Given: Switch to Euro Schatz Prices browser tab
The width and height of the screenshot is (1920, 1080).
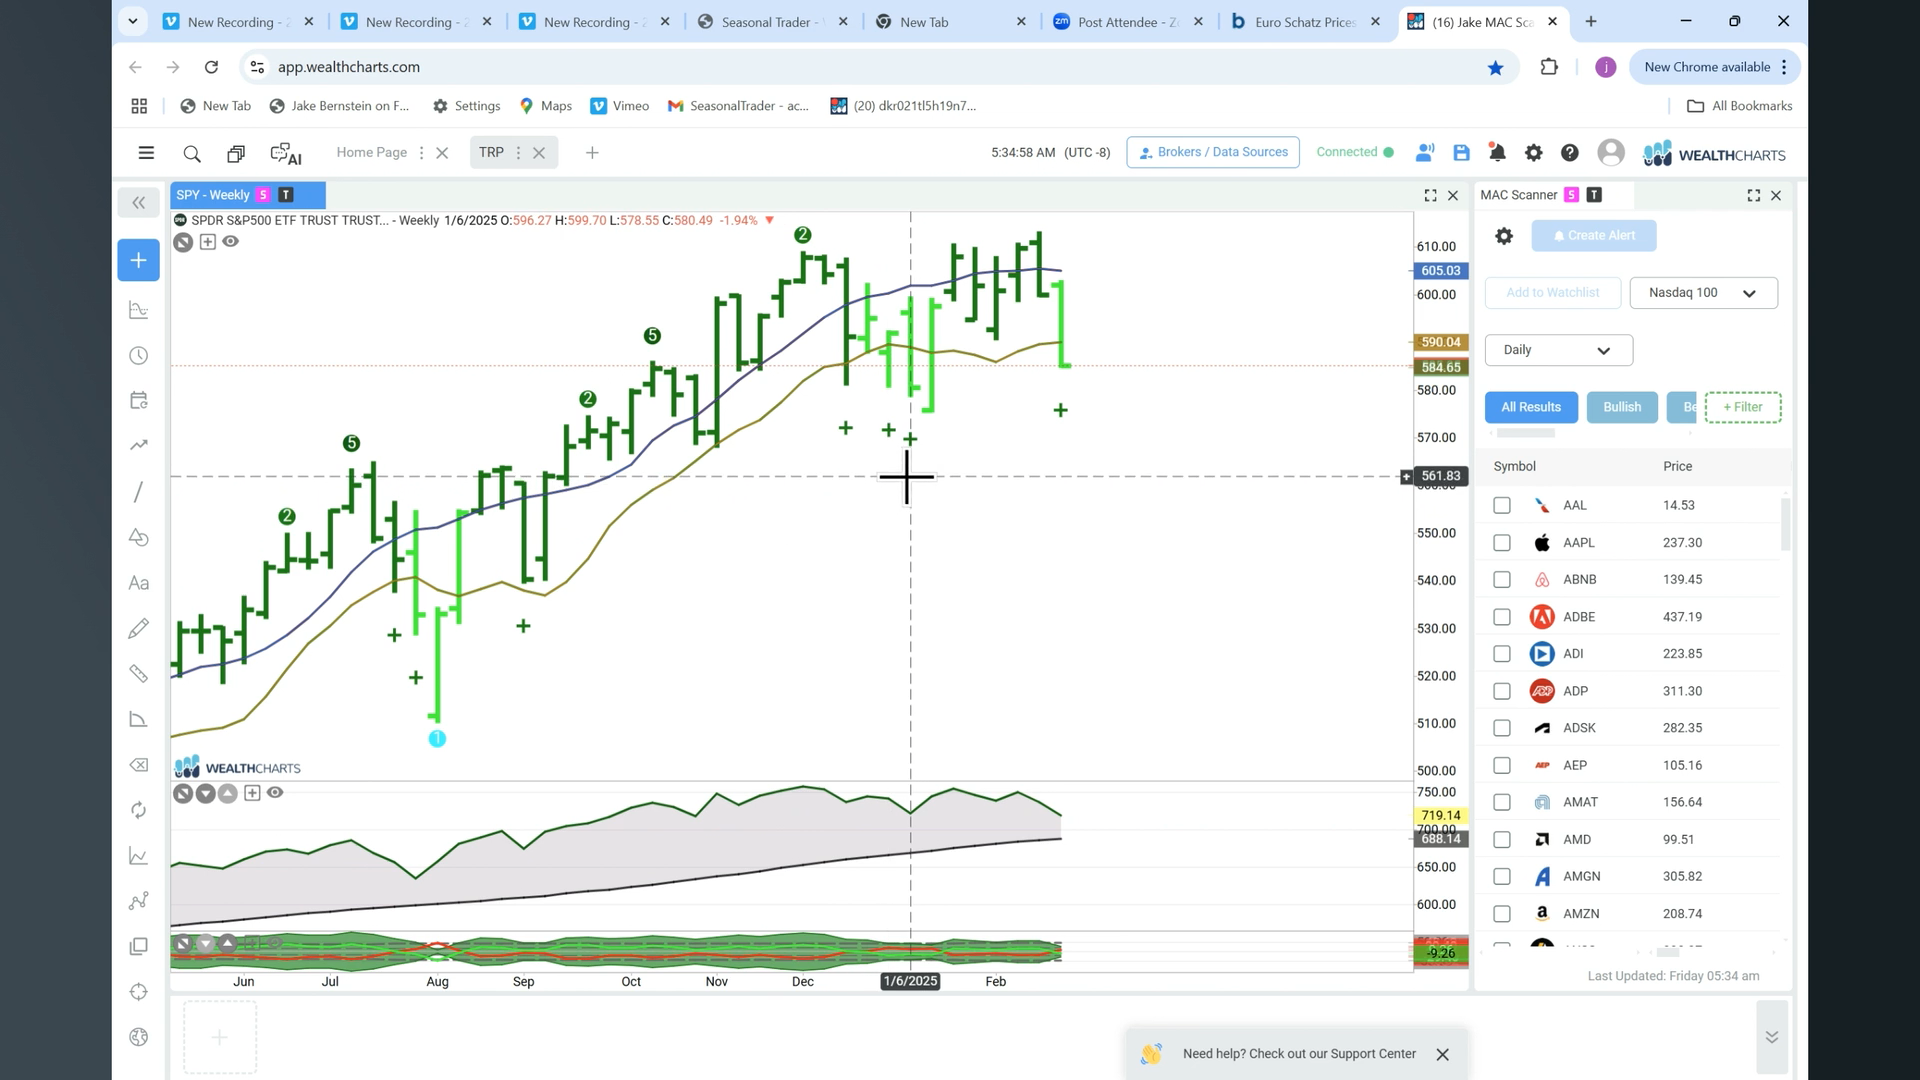Looking at the screenshot, I should pos(1305,22).
